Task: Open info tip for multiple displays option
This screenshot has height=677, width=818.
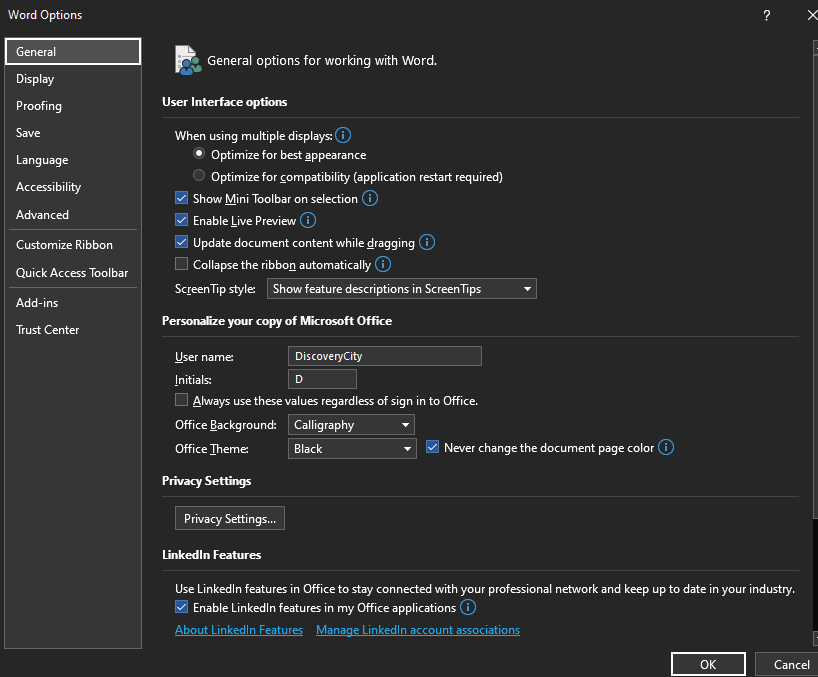Action: (343, 136)
